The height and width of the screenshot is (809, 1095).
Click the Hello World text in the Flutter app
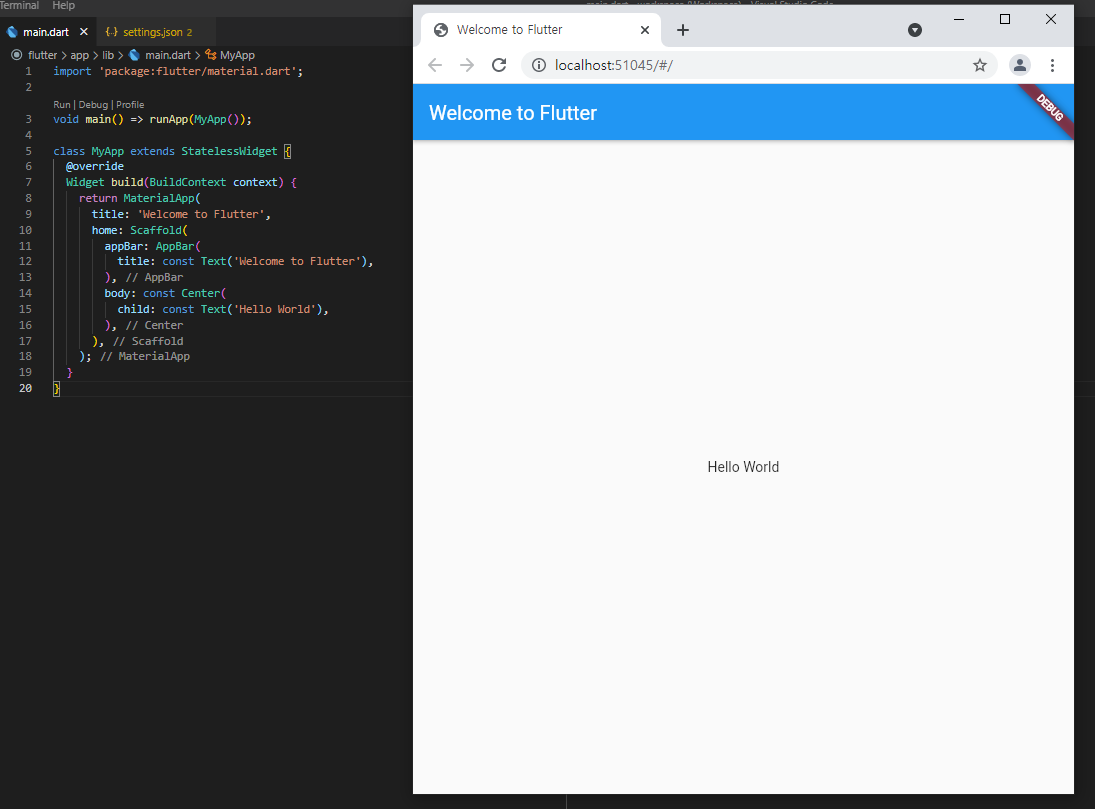[743, 467]
